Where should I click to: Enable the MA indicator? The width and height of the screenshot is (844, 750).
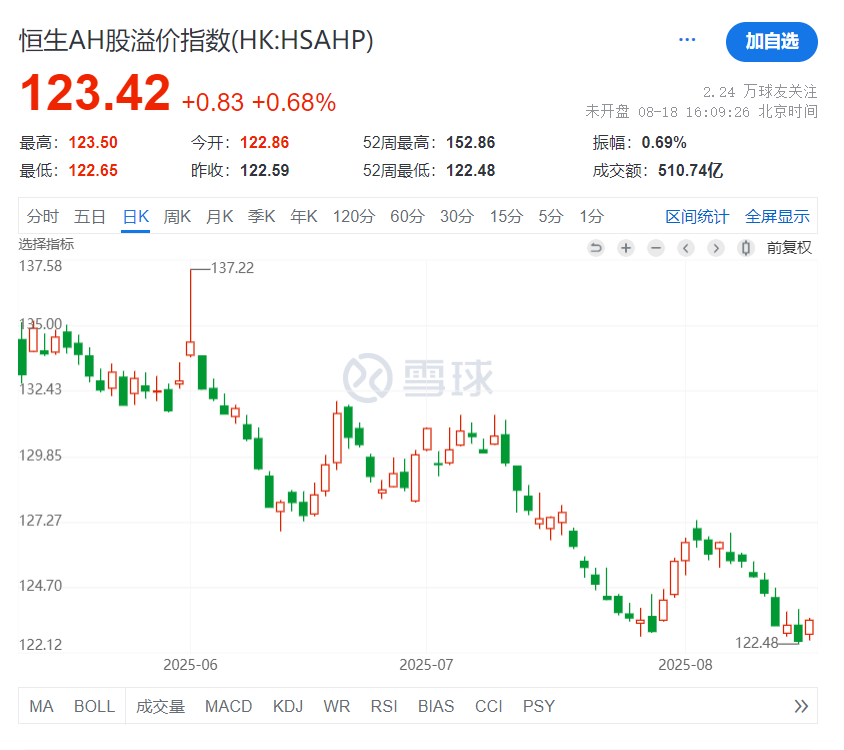tap(41, 706)
